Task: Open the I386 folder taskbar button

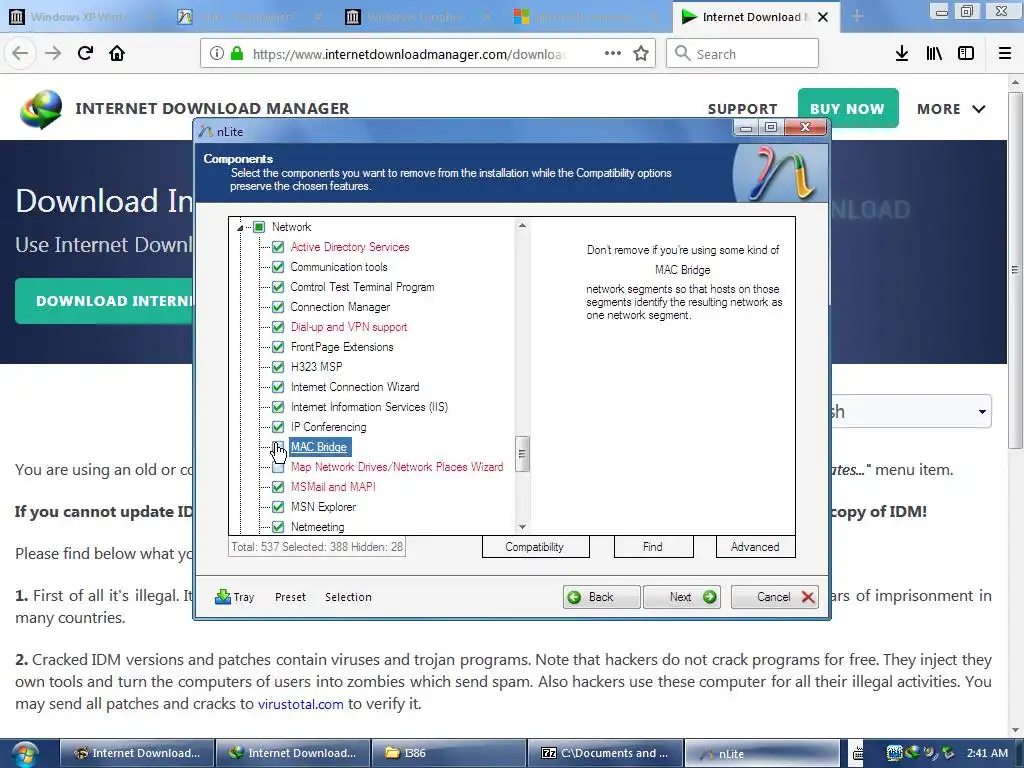Action: pyautogui.click(x=449, y=754)
